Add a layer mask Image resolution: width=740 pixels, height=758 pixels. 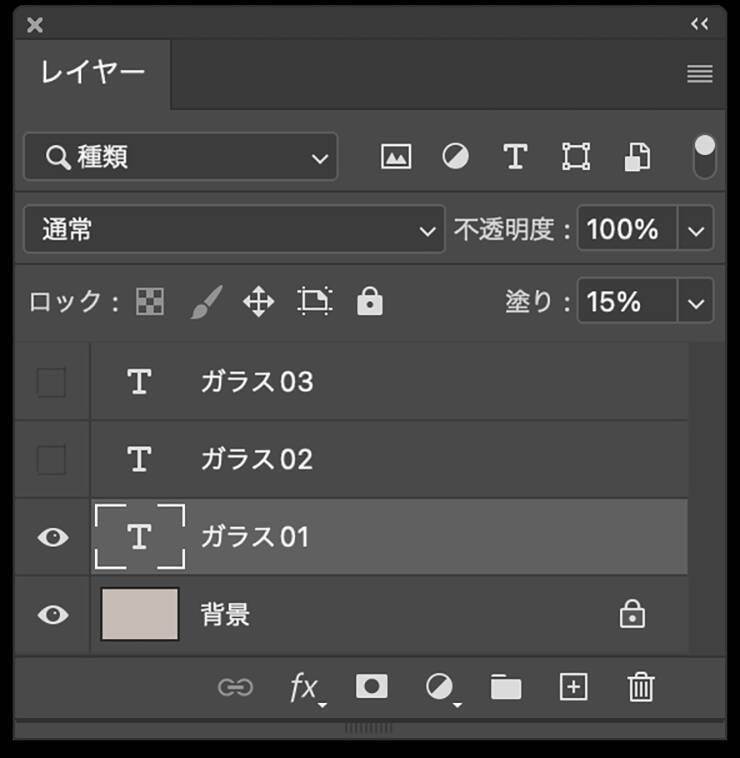(x=372, y=687)
